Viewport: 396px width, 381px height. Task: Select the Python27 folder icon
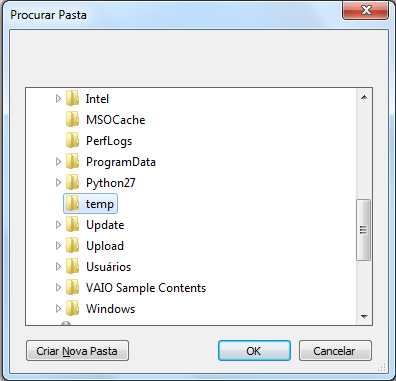pos(72,182)
